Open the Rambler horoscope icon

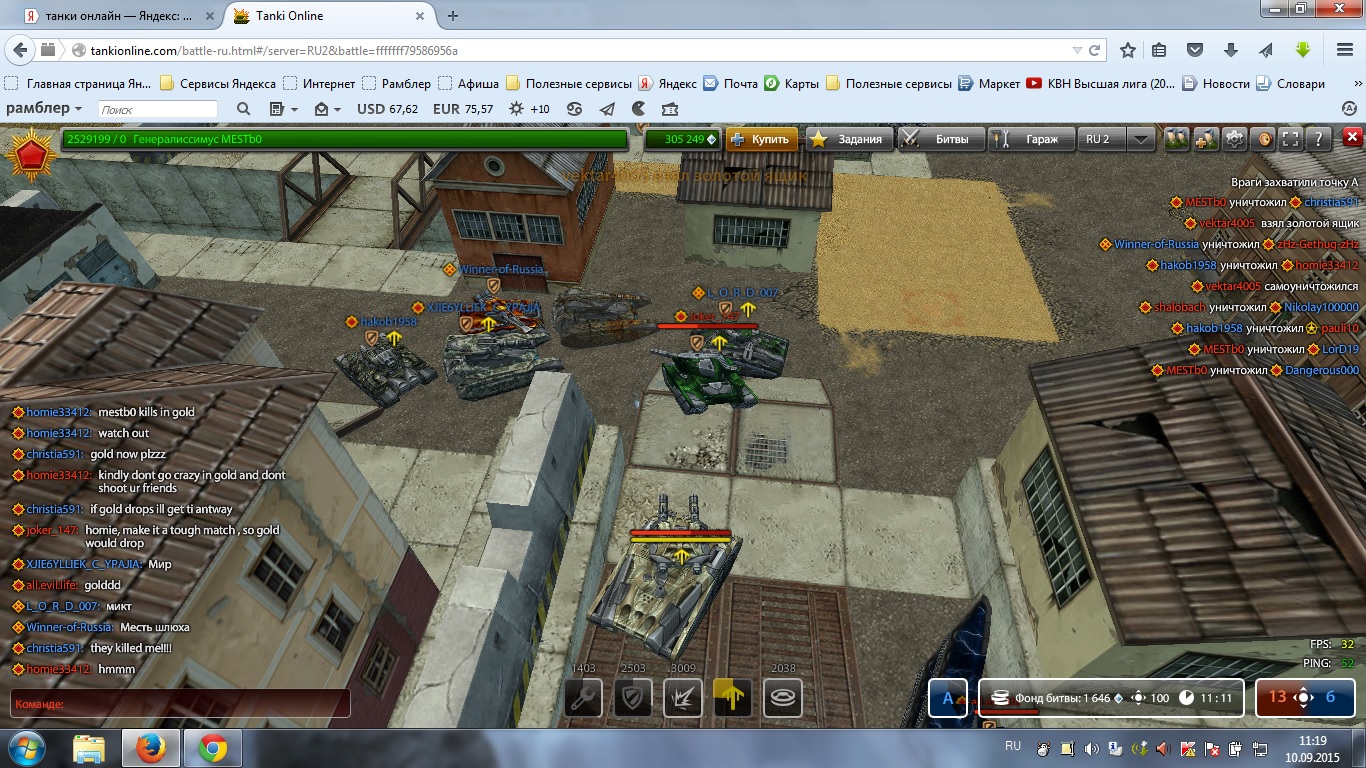(574, 109)
